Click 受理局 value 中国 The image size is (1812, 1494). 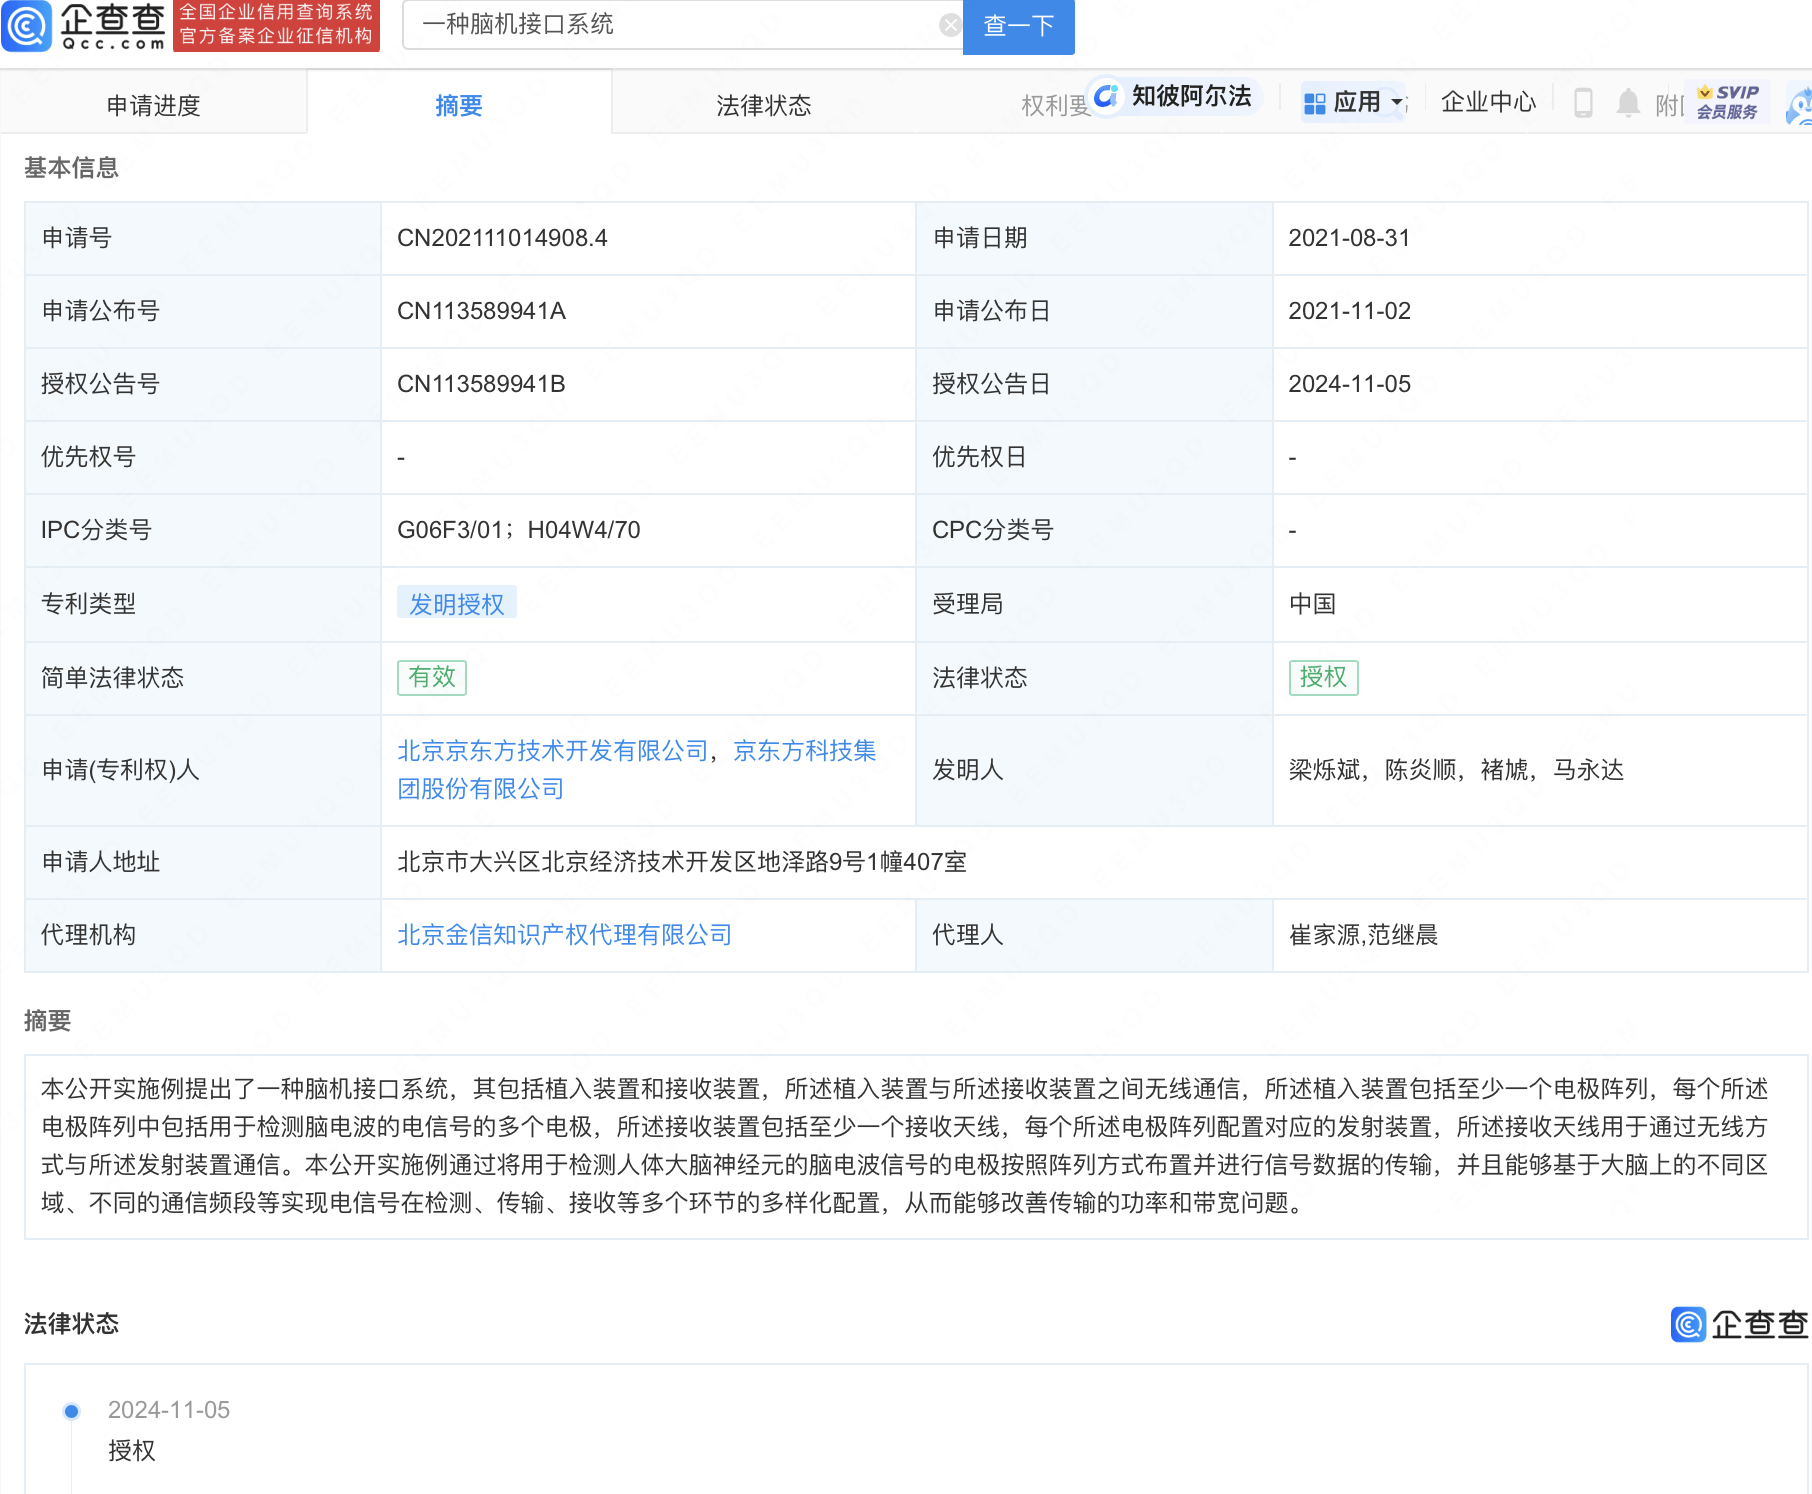coord(1312,604)
